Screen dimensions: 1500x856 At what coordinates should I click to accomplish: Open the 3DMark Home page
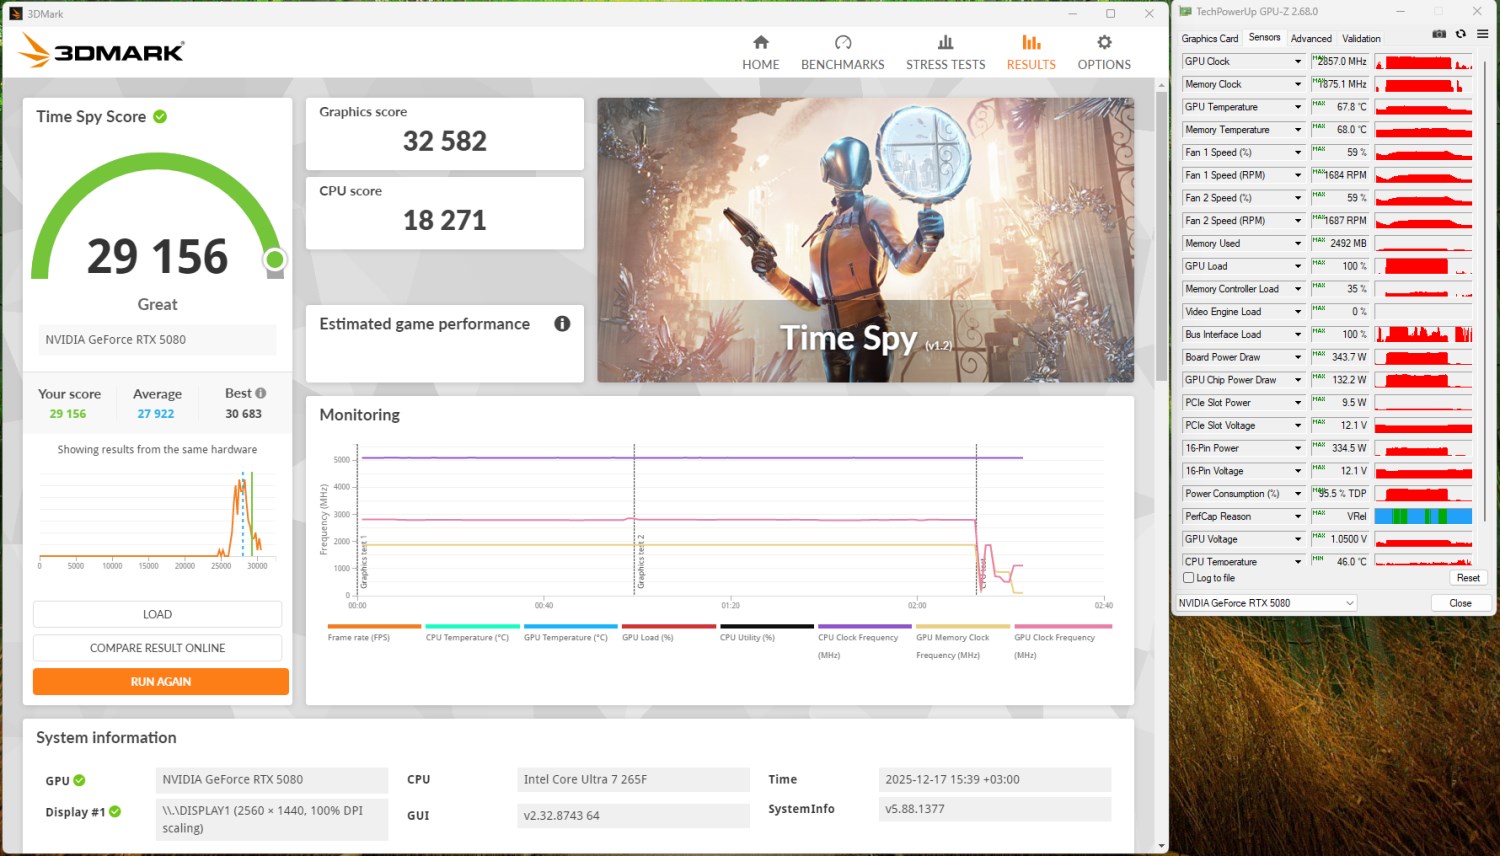(760, 52)
